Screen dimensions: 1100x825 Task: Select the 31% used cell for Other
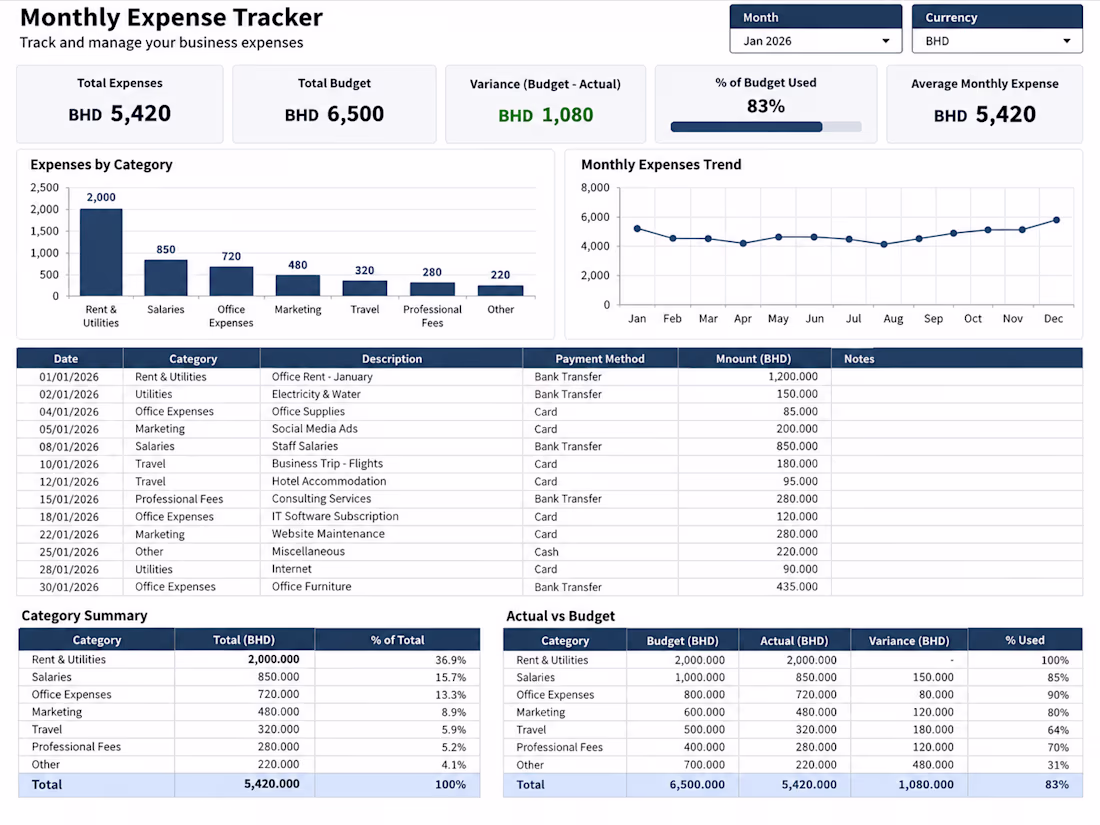coord(1024,765)
